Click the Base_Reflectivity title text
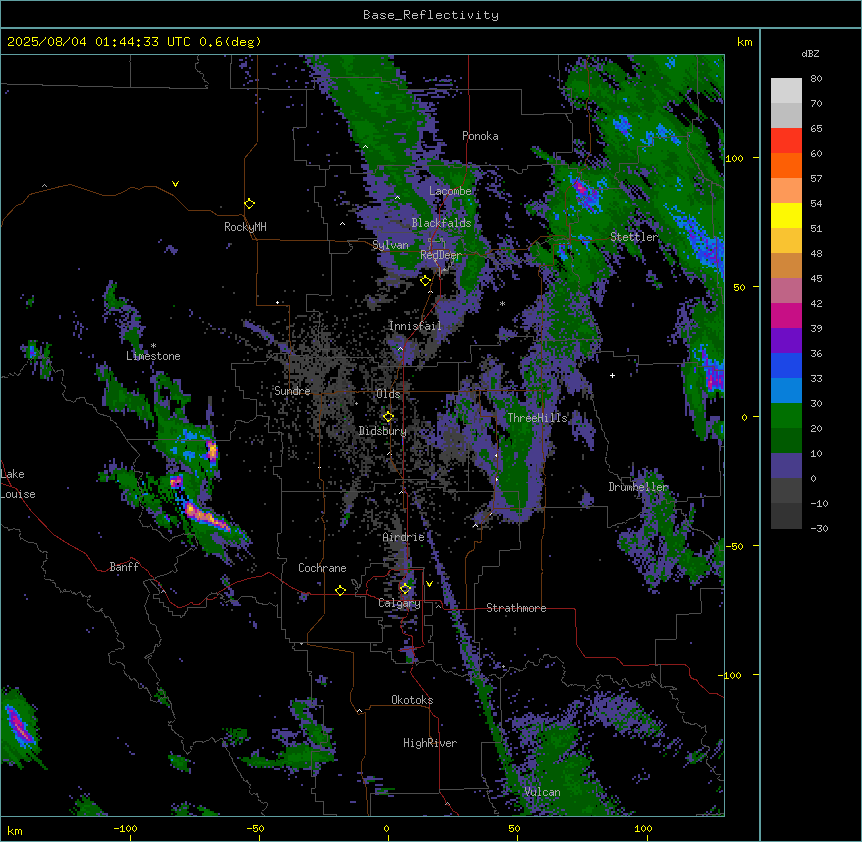862x842 pixels. (431, 15)
